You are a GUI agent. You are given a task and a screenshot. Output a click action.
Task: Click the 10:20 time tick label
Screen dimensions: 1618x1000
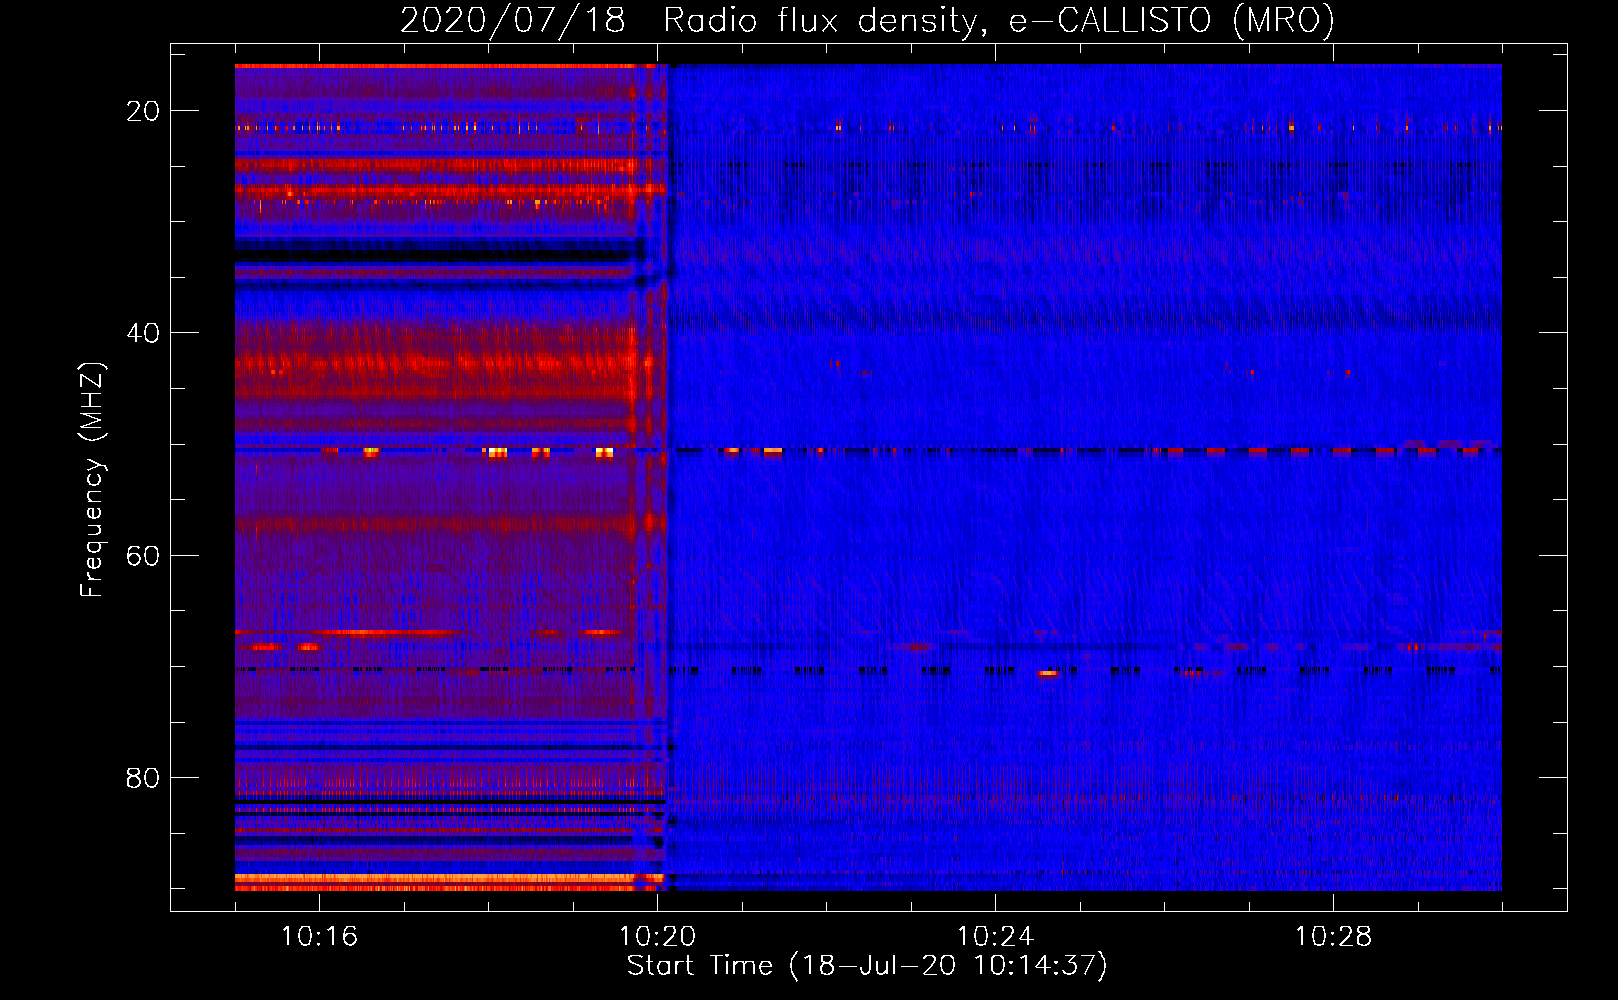click(657, 937)
